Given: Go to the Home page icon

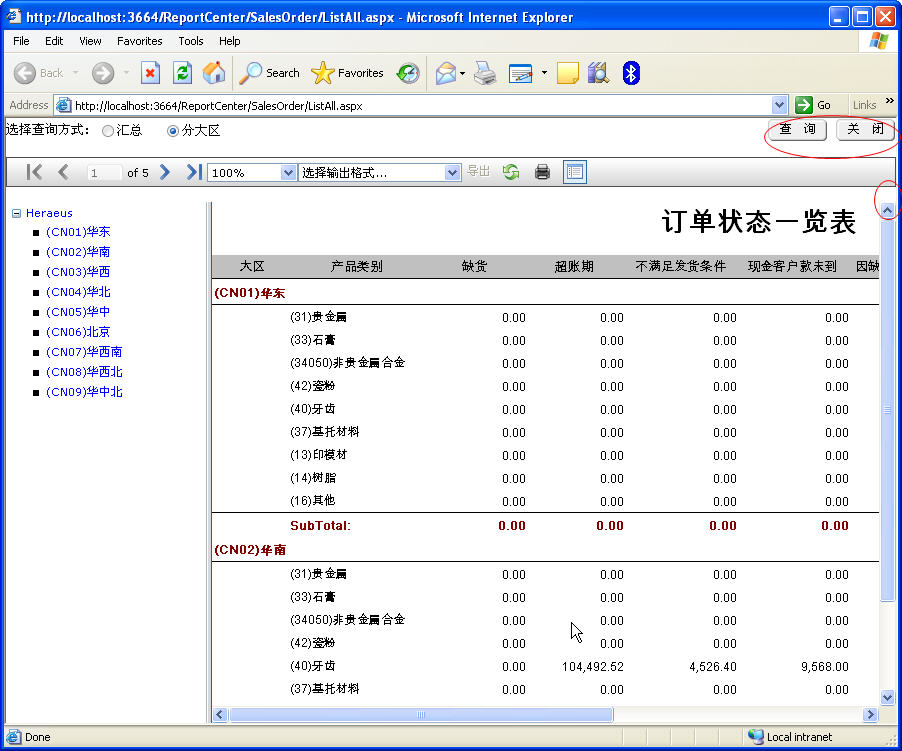Looking at the screenshot, I should tap(214, 73).
